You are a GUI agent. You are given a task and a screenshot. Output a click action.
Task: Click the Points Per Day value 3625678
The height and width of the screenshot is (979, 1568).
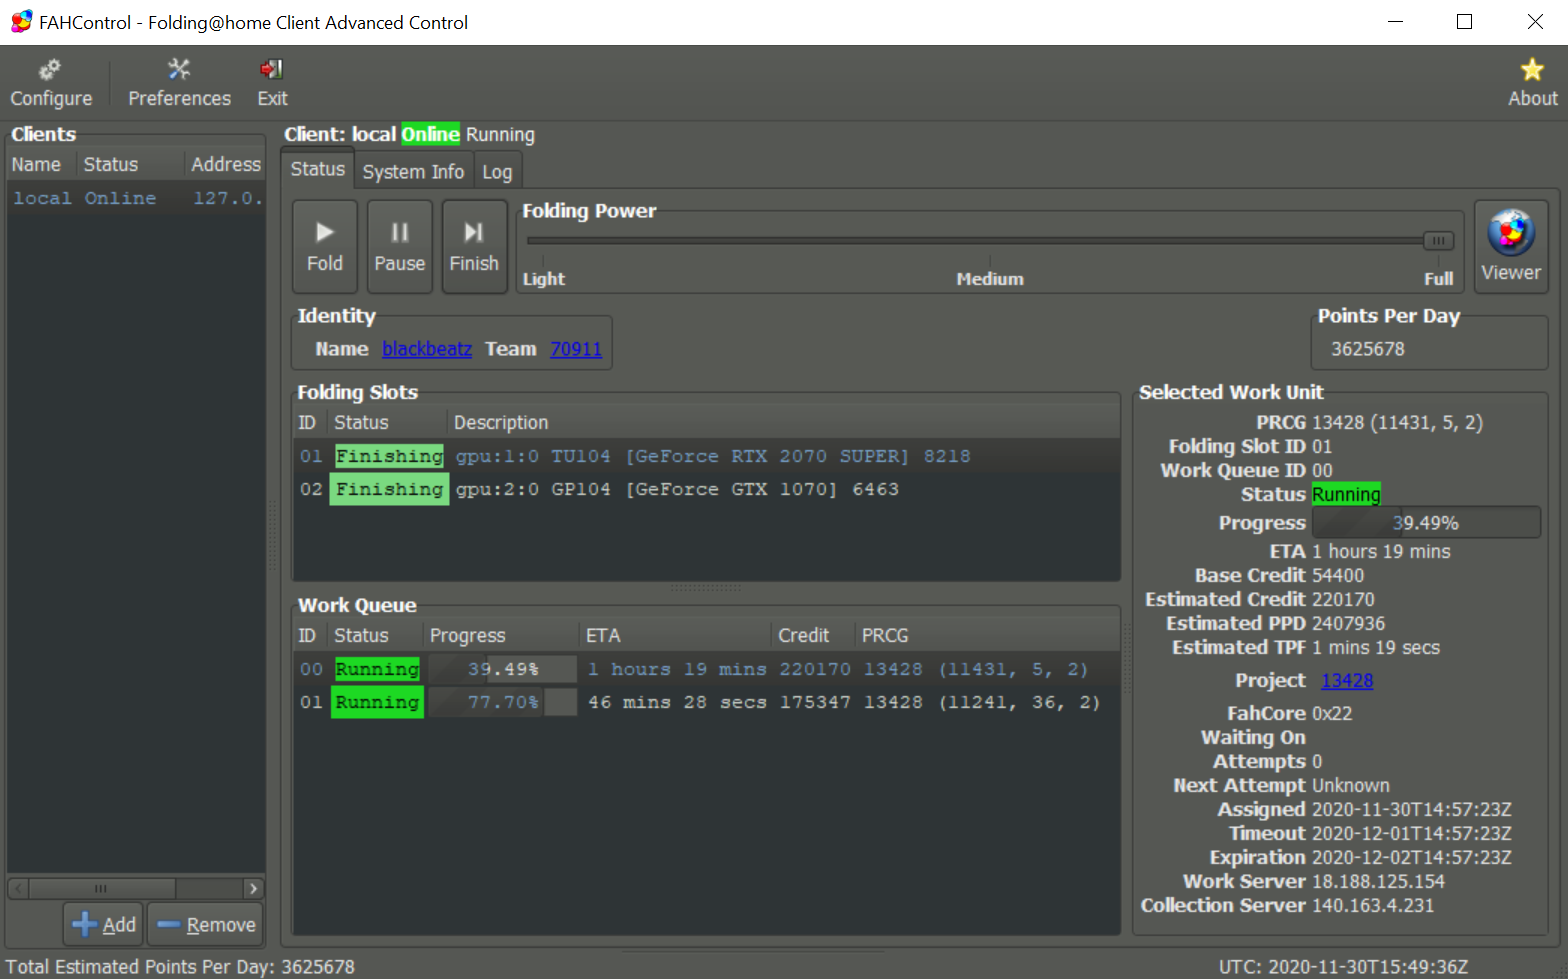(1367, 349)
